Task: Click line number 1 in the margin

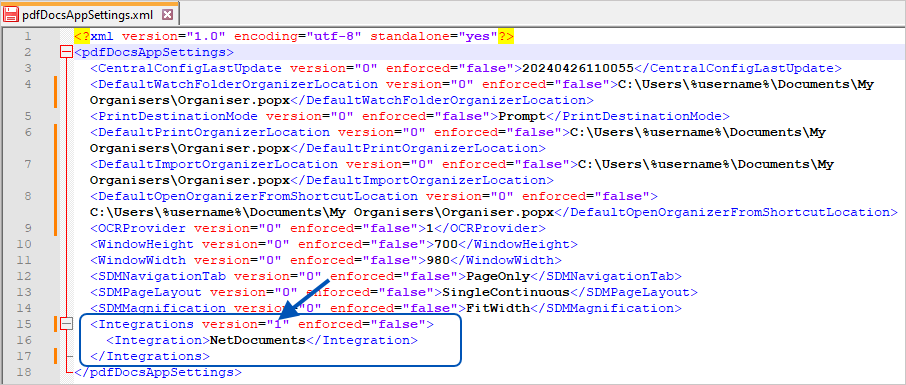Action: pyautogui.click(x=29, y=36)
